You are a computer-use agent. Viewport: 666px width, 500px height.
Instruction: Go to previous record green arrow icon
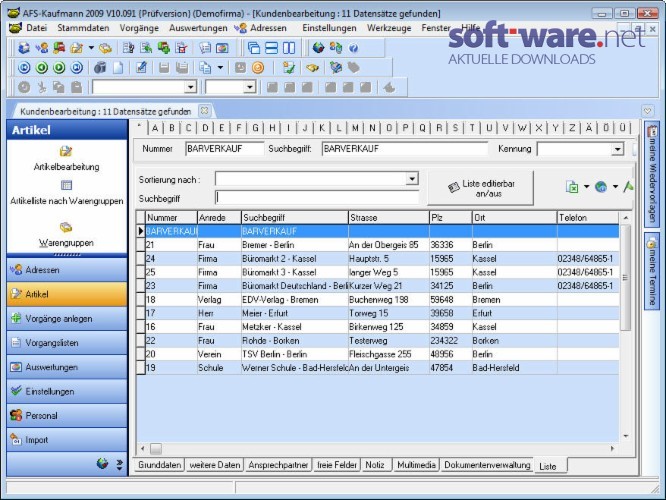tap(42, 68)
